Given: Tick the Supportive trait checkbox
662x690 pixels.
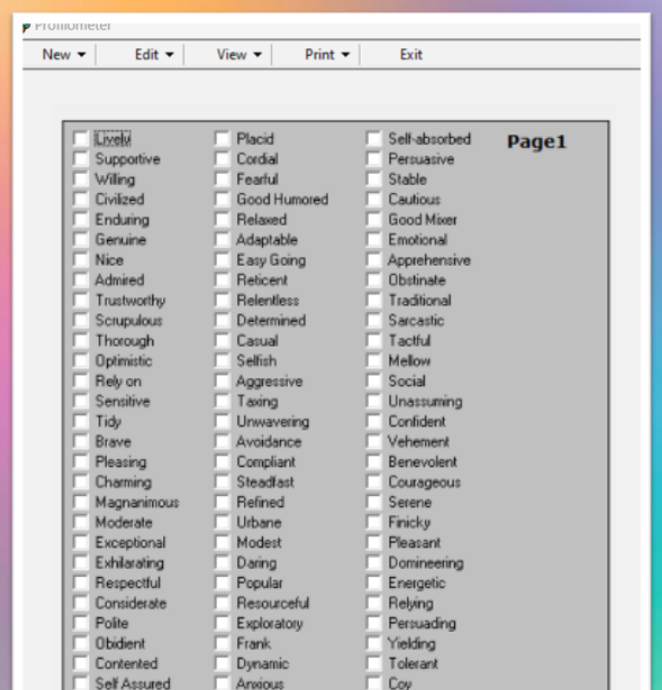Looking at the screenshot, I should click(81, 159).
